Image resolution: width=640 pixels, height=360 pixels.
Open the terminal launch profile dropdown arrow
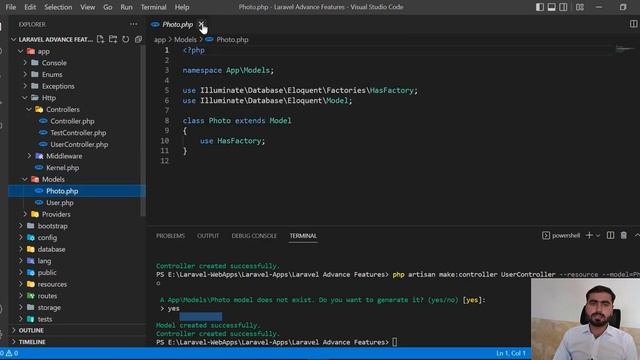tap(598, 236)
